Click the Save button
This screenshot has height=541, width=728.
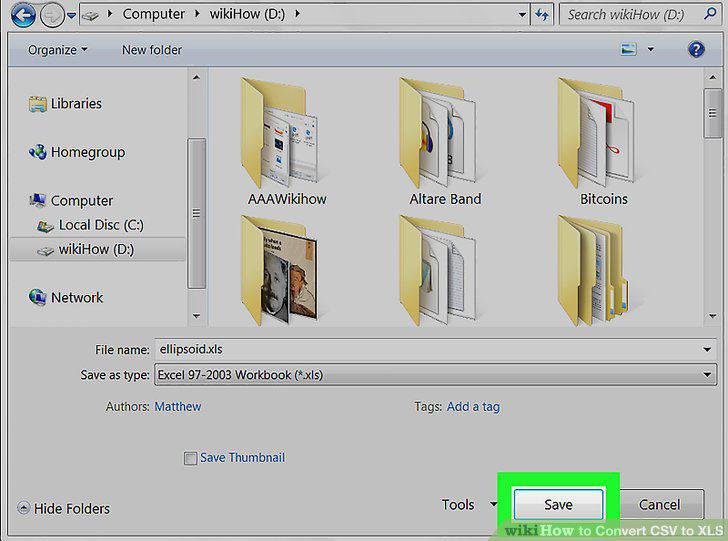click(558, 504)
